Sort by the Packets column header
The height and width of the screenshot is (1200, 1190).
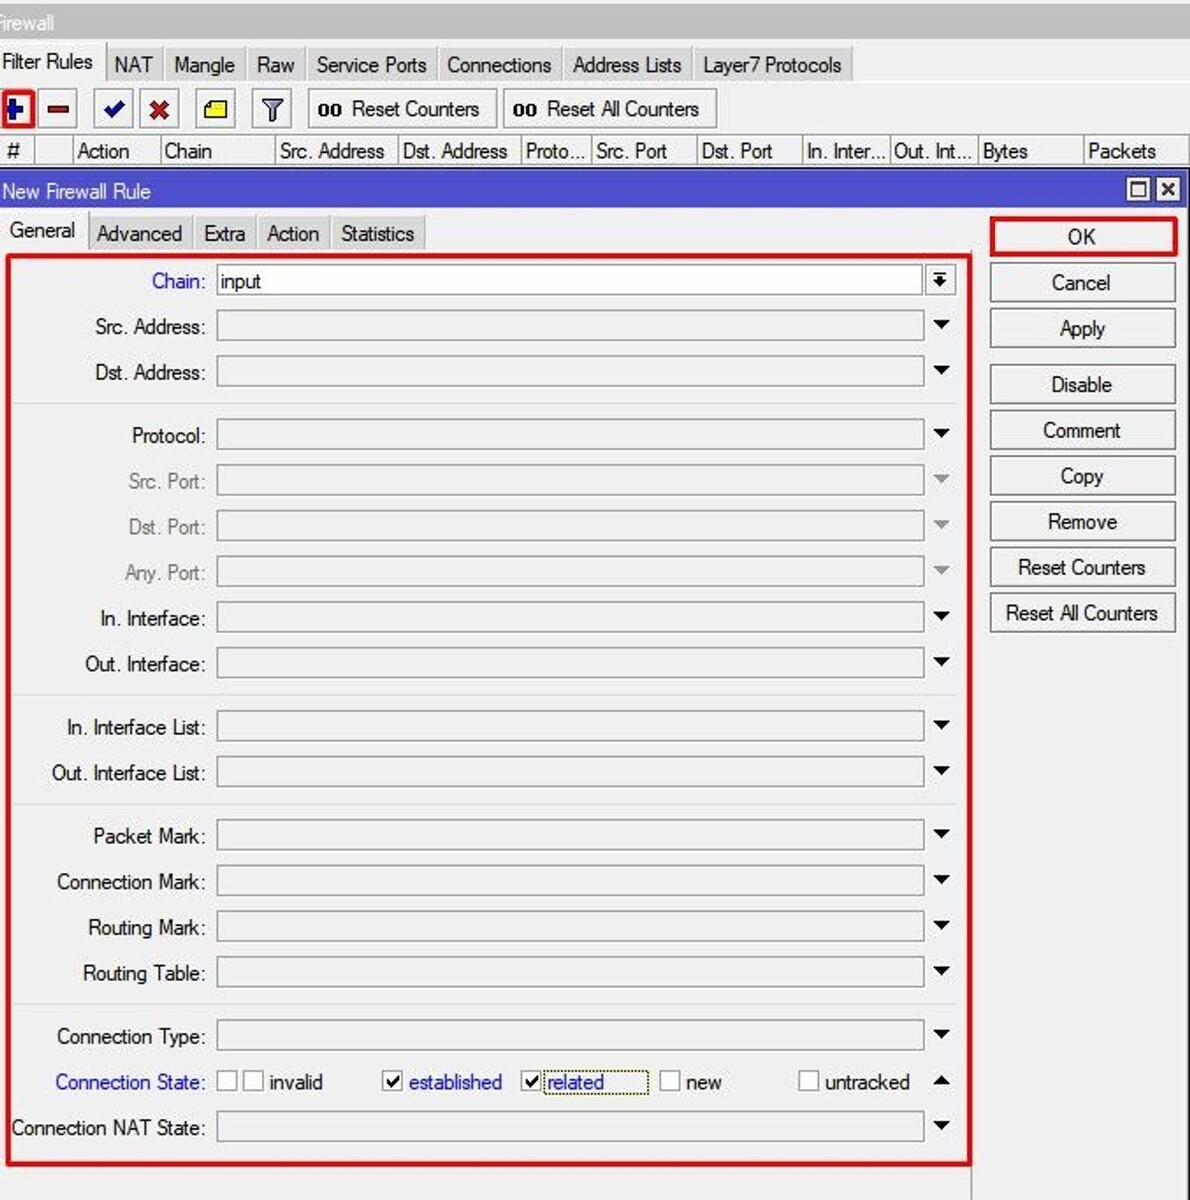(1136, 151)
